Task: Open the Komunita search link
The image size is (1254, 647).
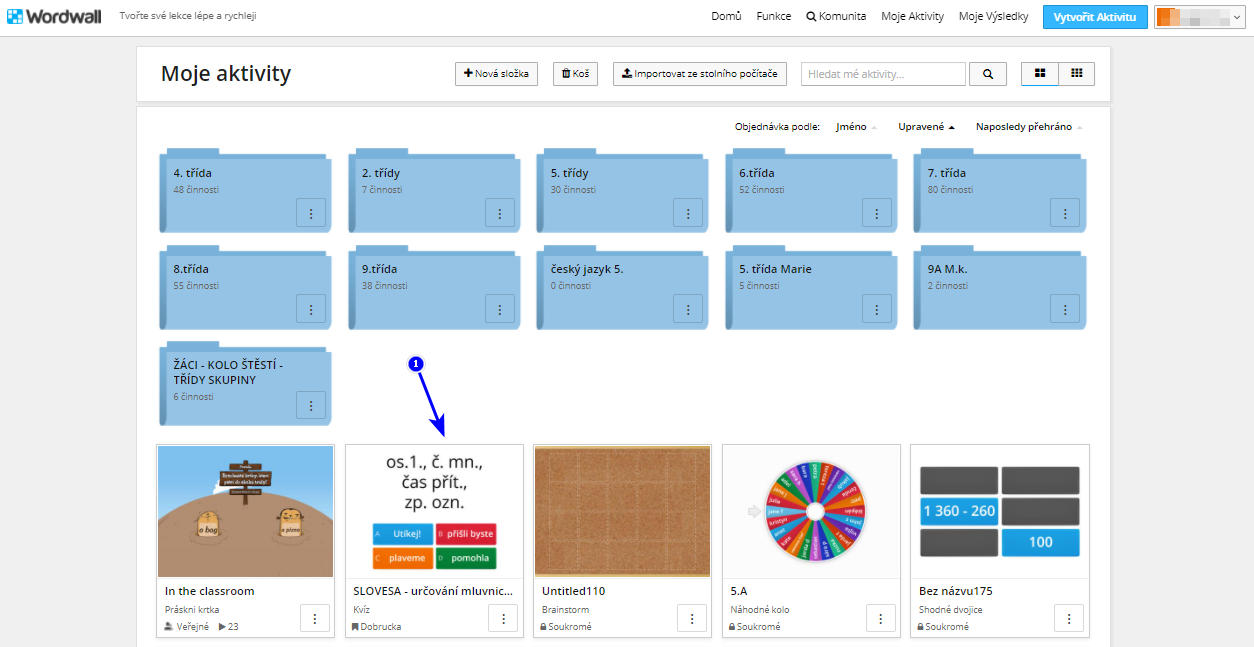Action: pos(836,17)
